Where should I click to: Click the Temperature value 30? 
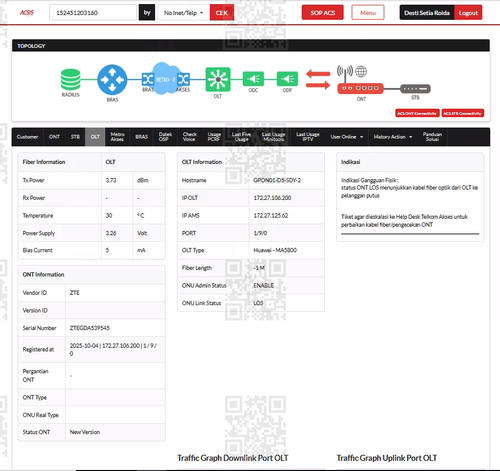(109, 216)
